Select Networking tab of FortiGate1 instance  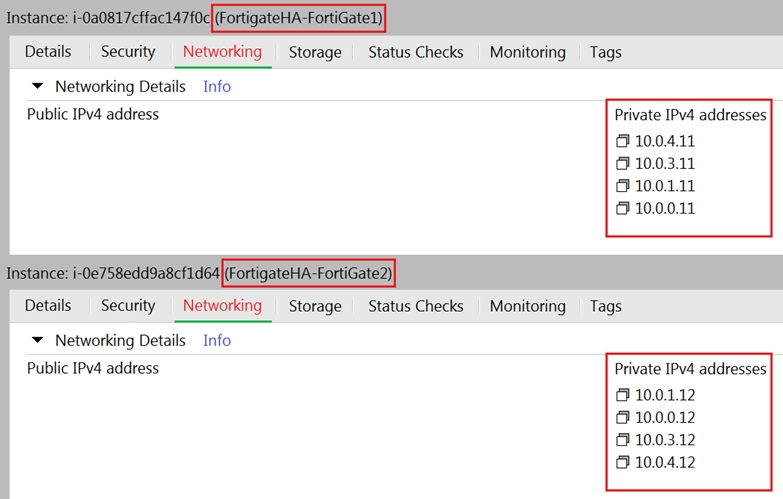click(x=222, y=52)
